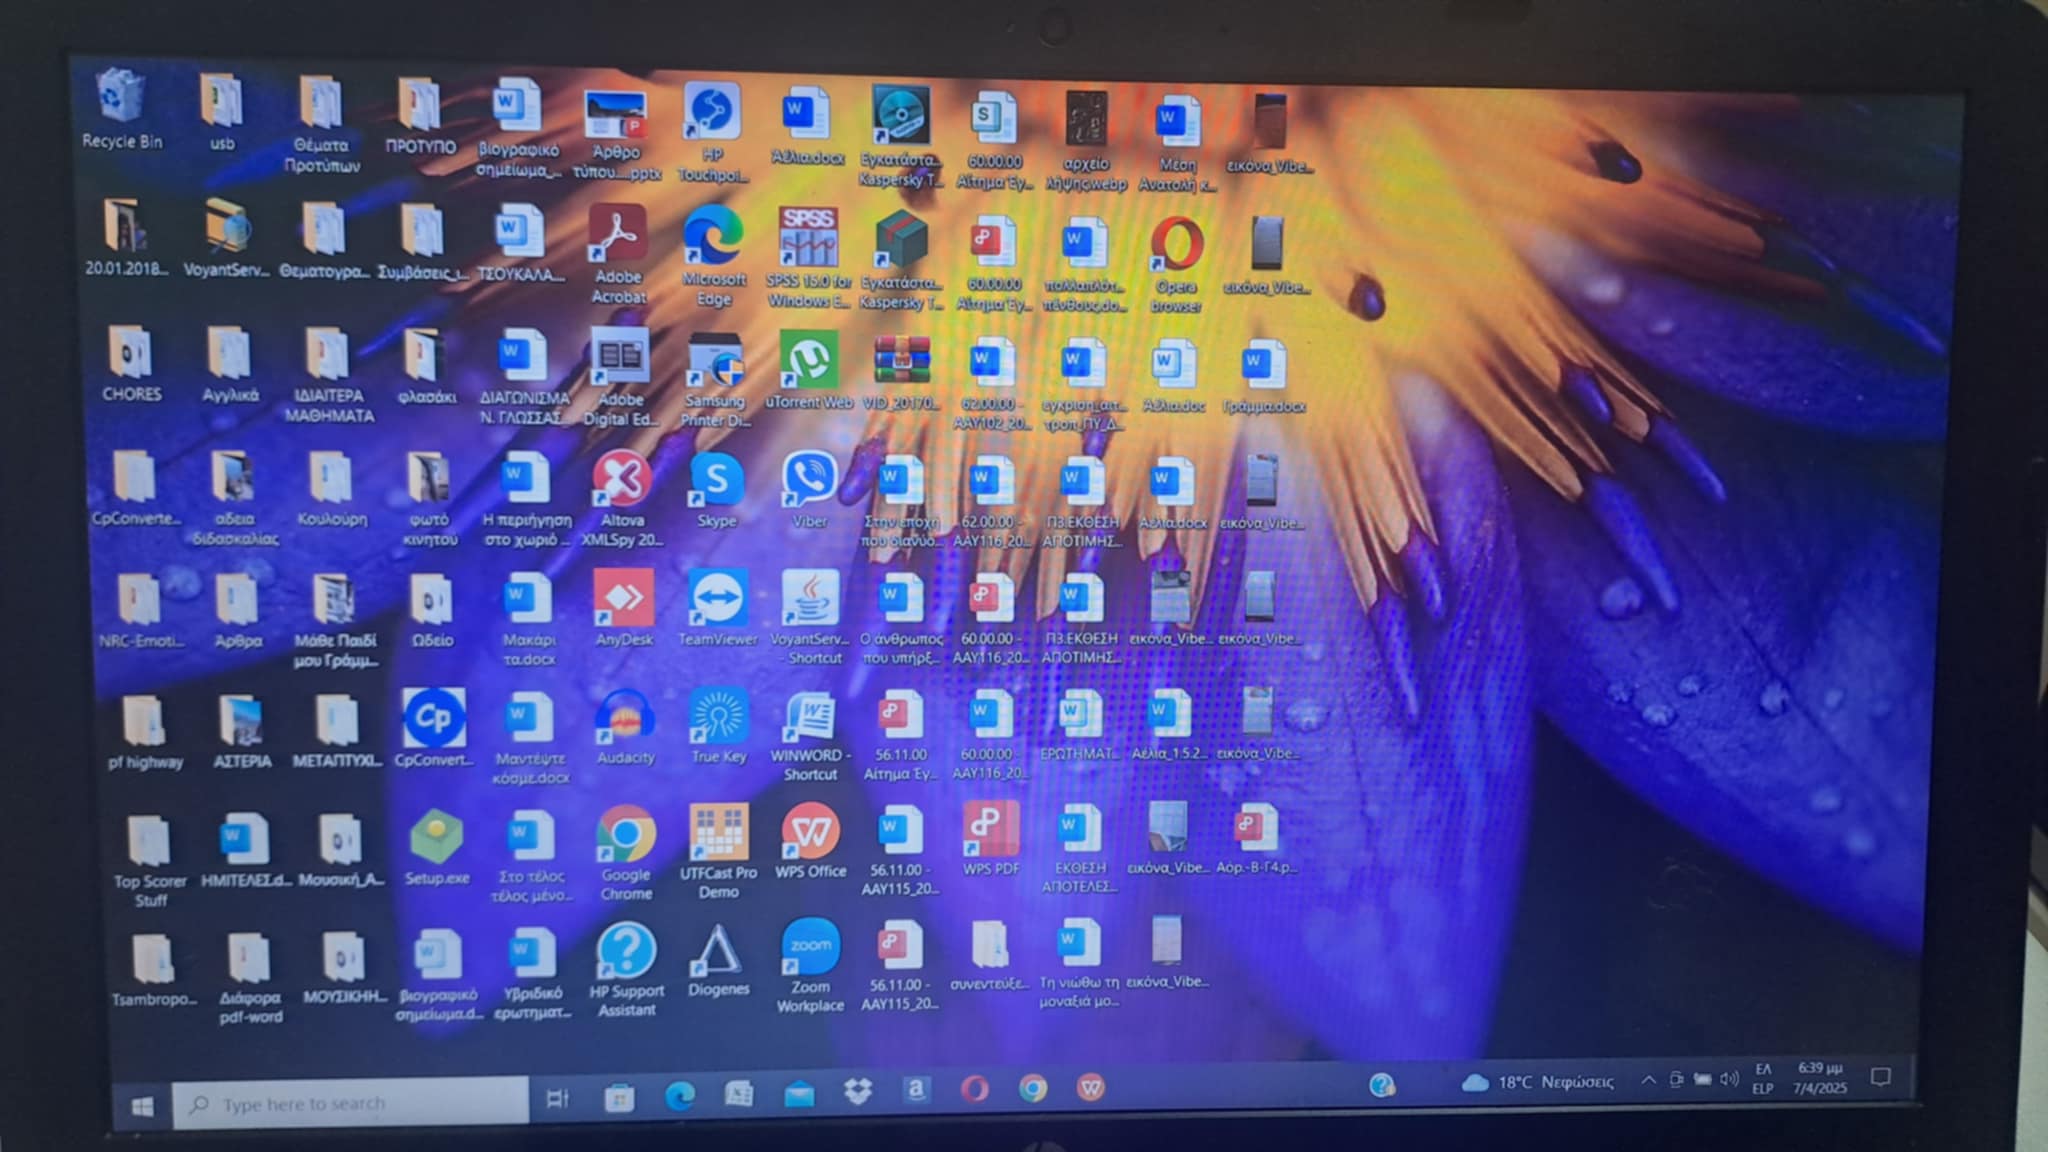Open the 18°C Νεφώσεις weather widget

1538,1083
